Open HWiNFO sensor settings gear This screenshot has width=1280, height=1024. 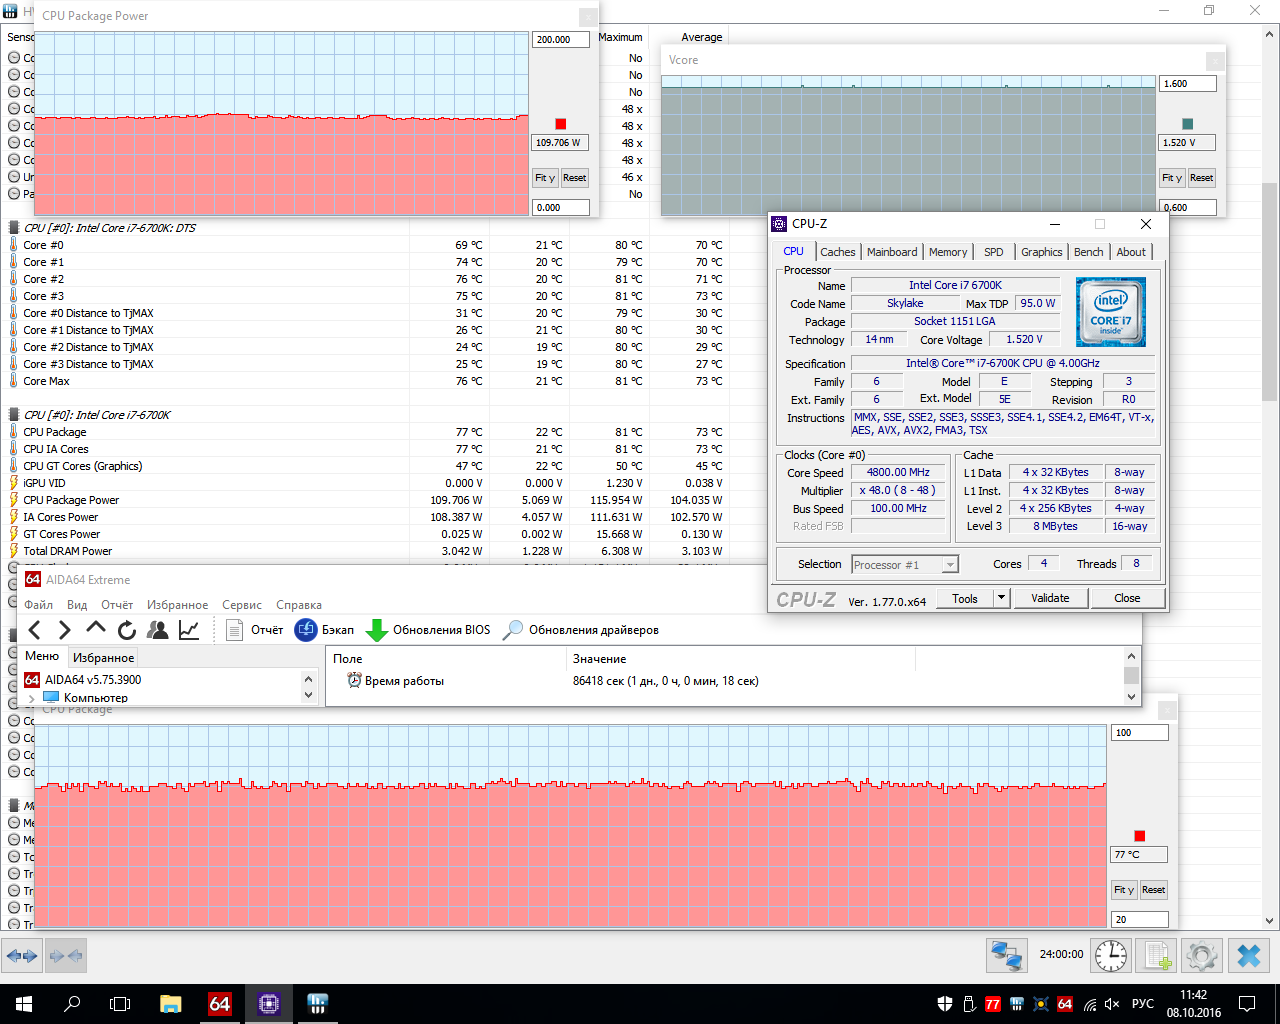point(1202,956)
